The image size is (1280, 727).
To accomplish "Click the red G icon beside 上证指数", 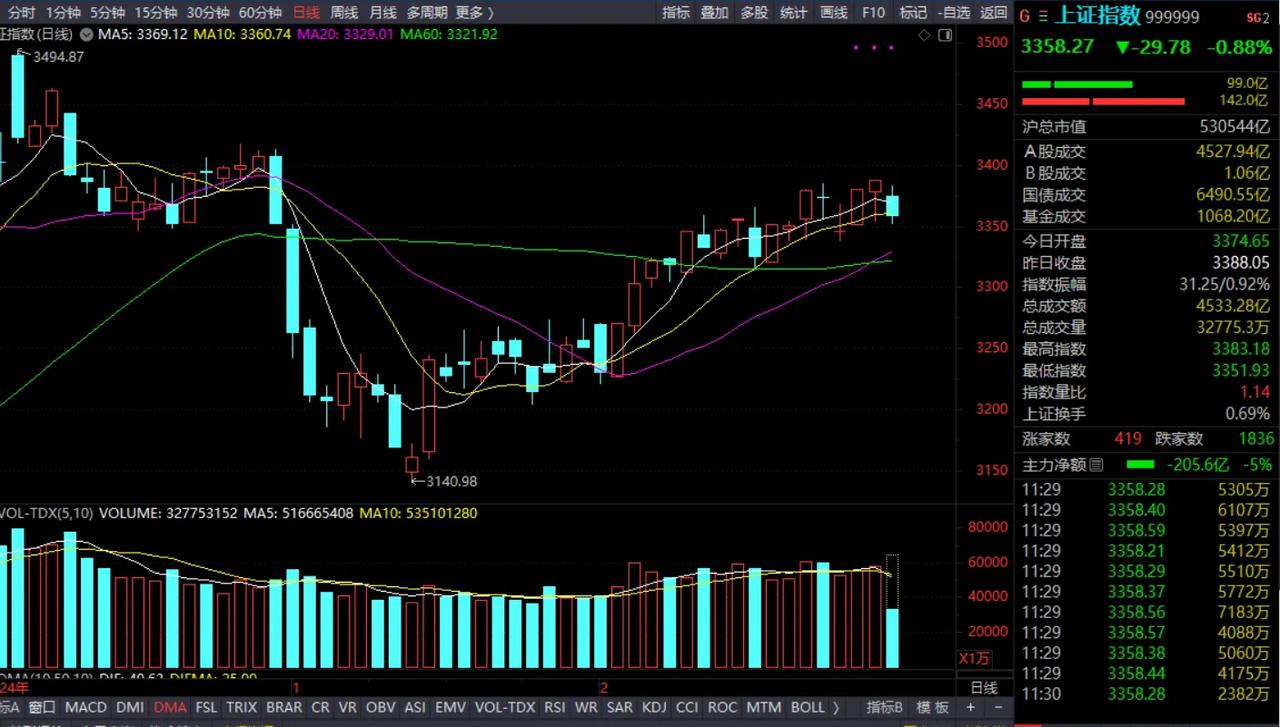I will click(1023, 16).
